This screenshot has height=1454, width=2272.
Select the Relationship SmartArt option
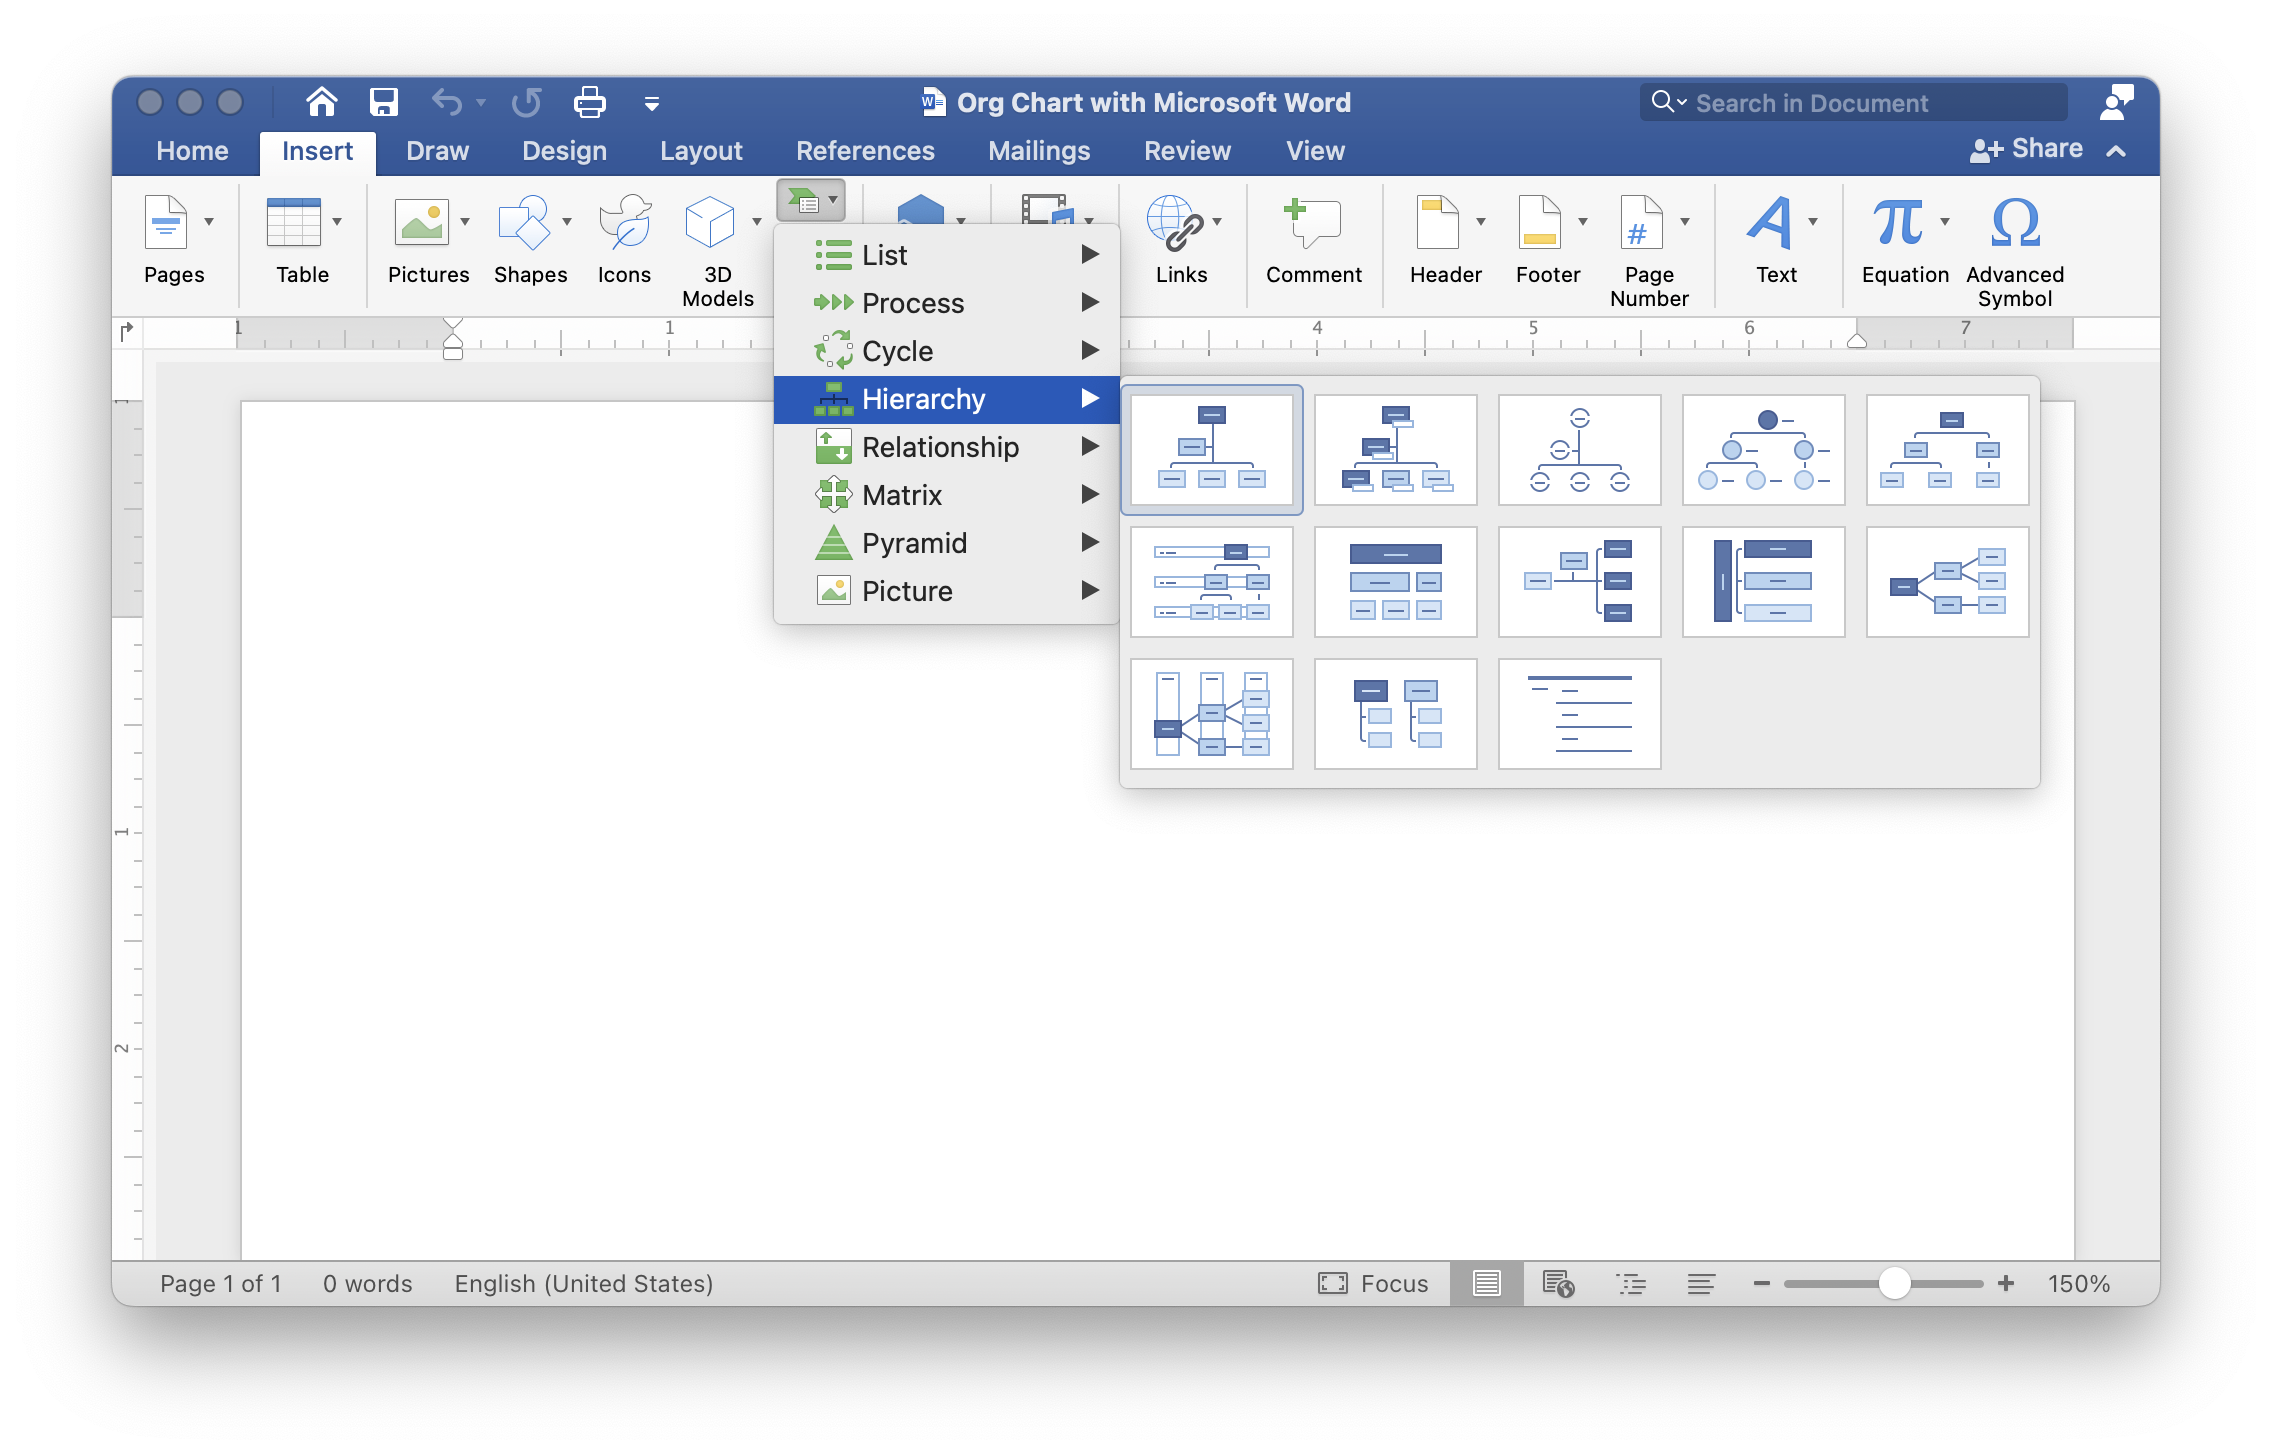click(x=939, y=445)
